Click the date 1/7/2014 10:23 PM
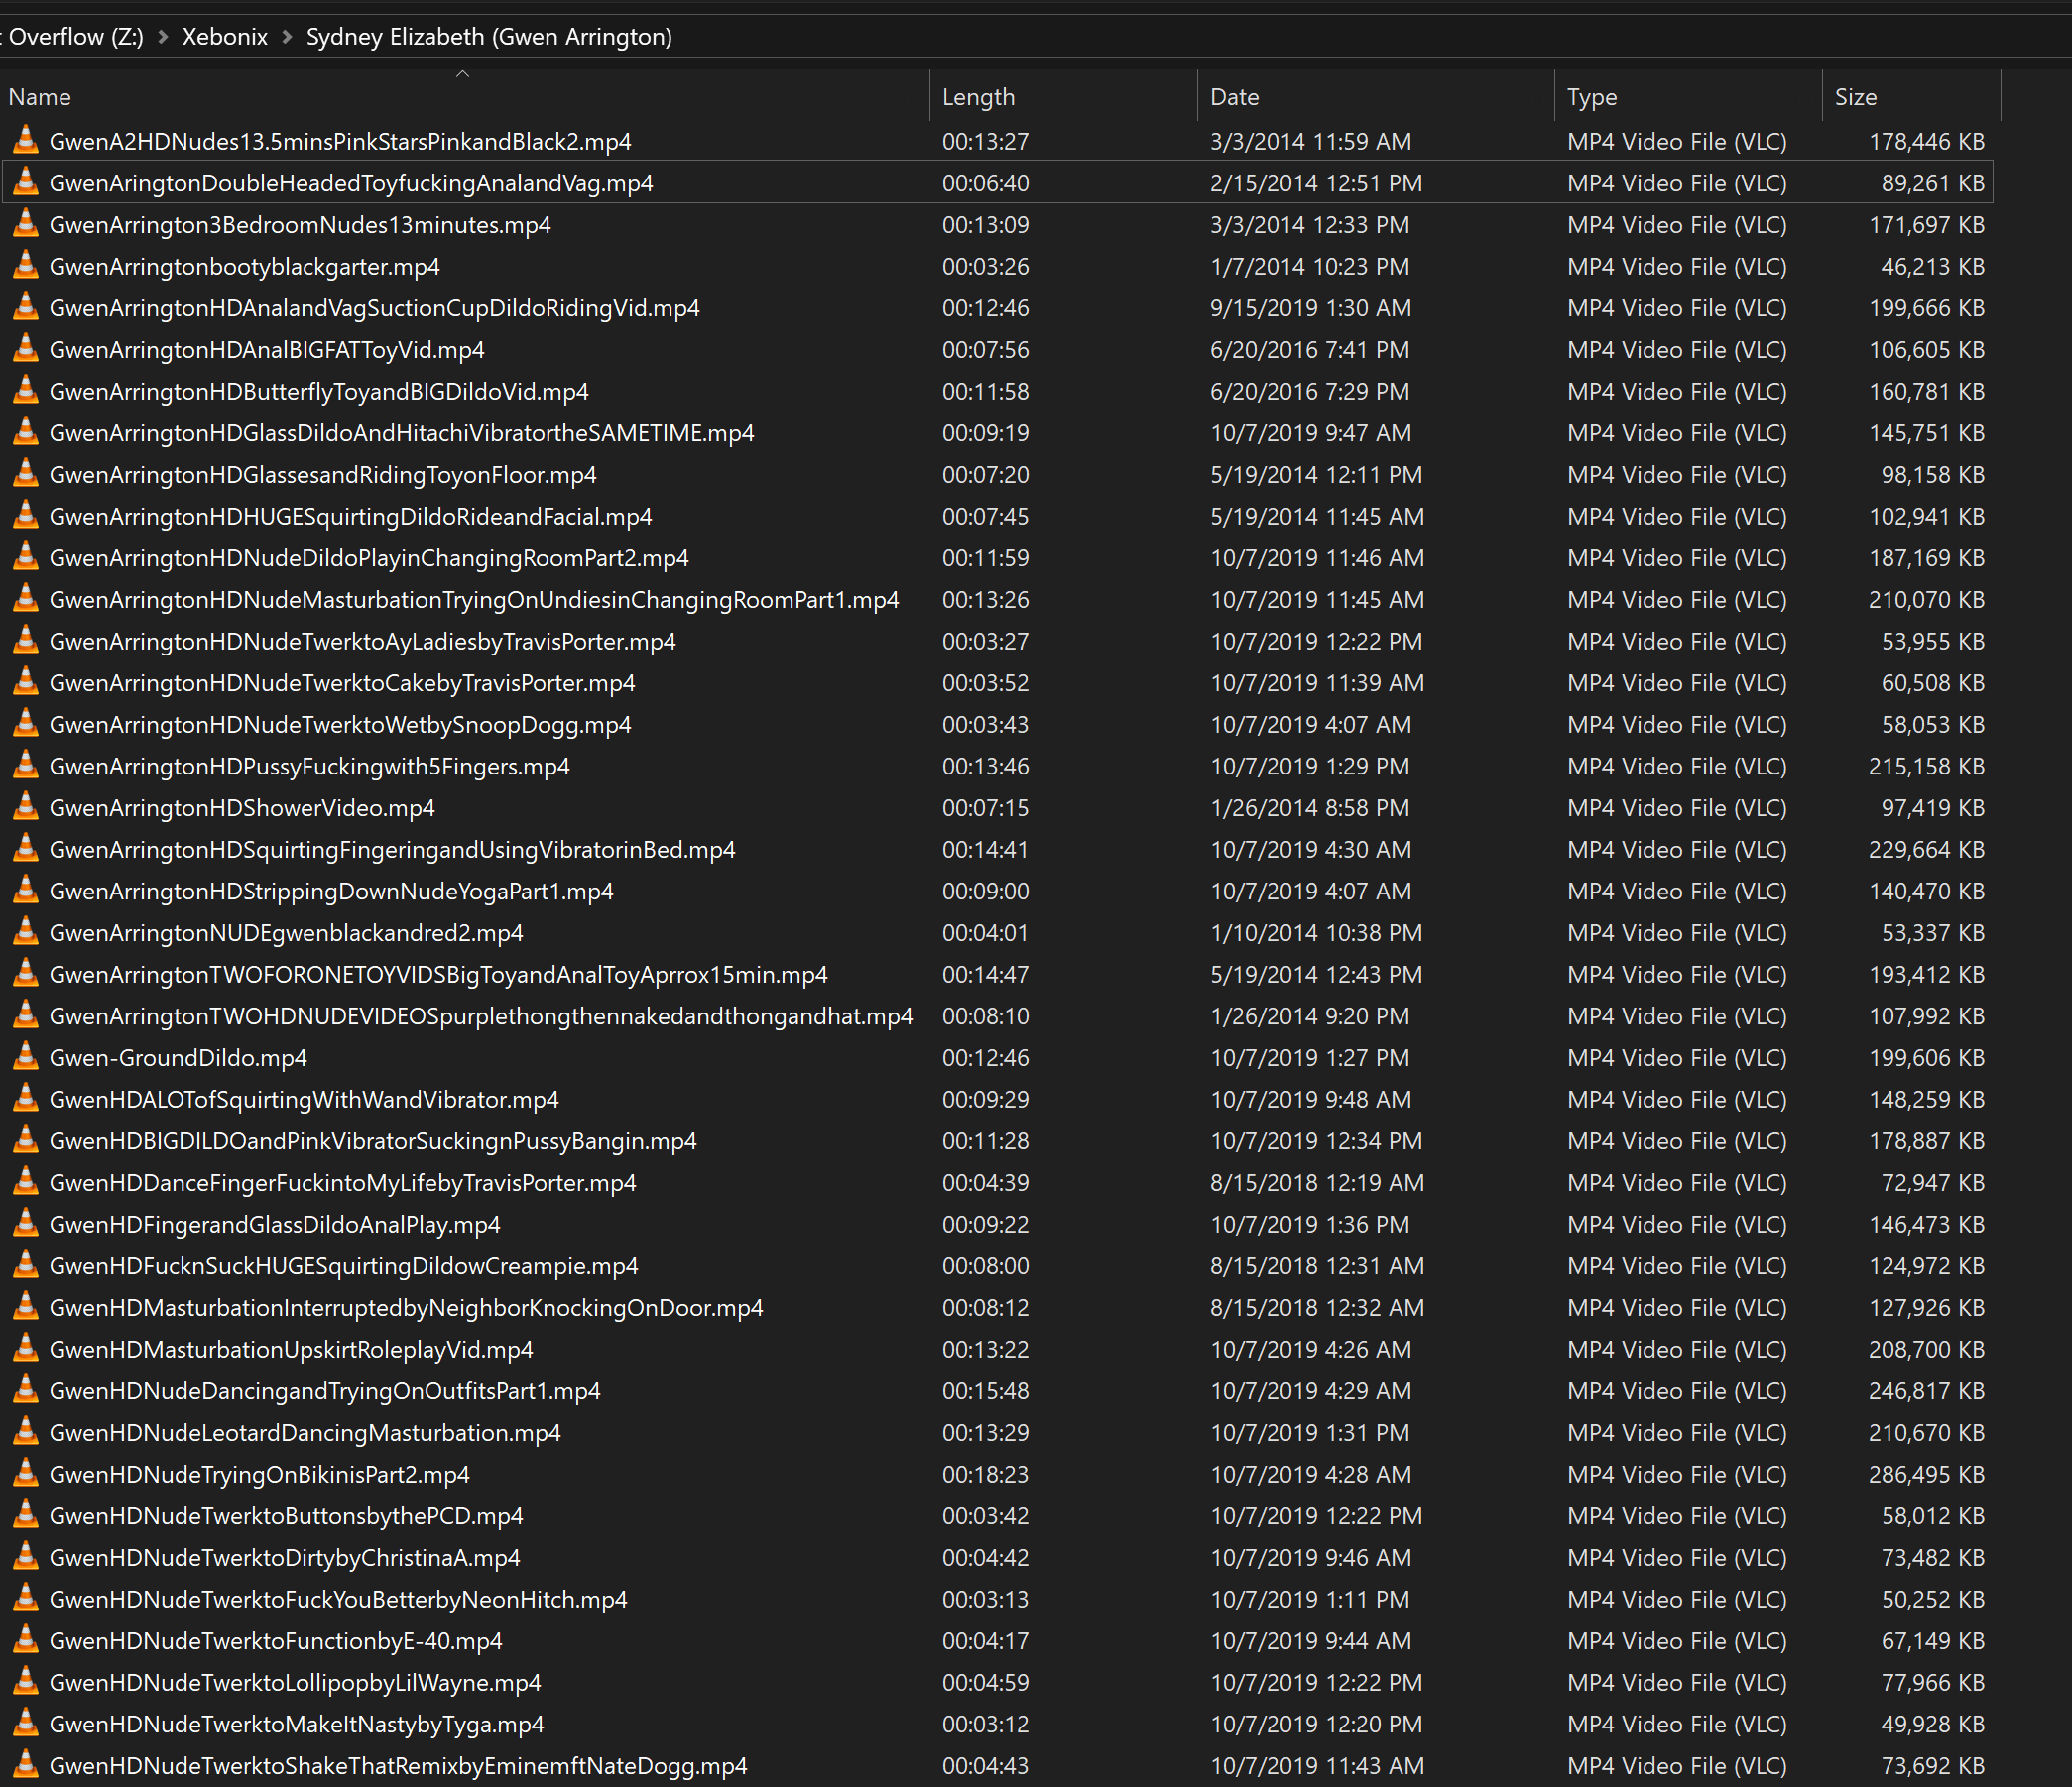Image resolution: width=2072 pixels, height=1787 pixels. click(x=1310, y=266)
